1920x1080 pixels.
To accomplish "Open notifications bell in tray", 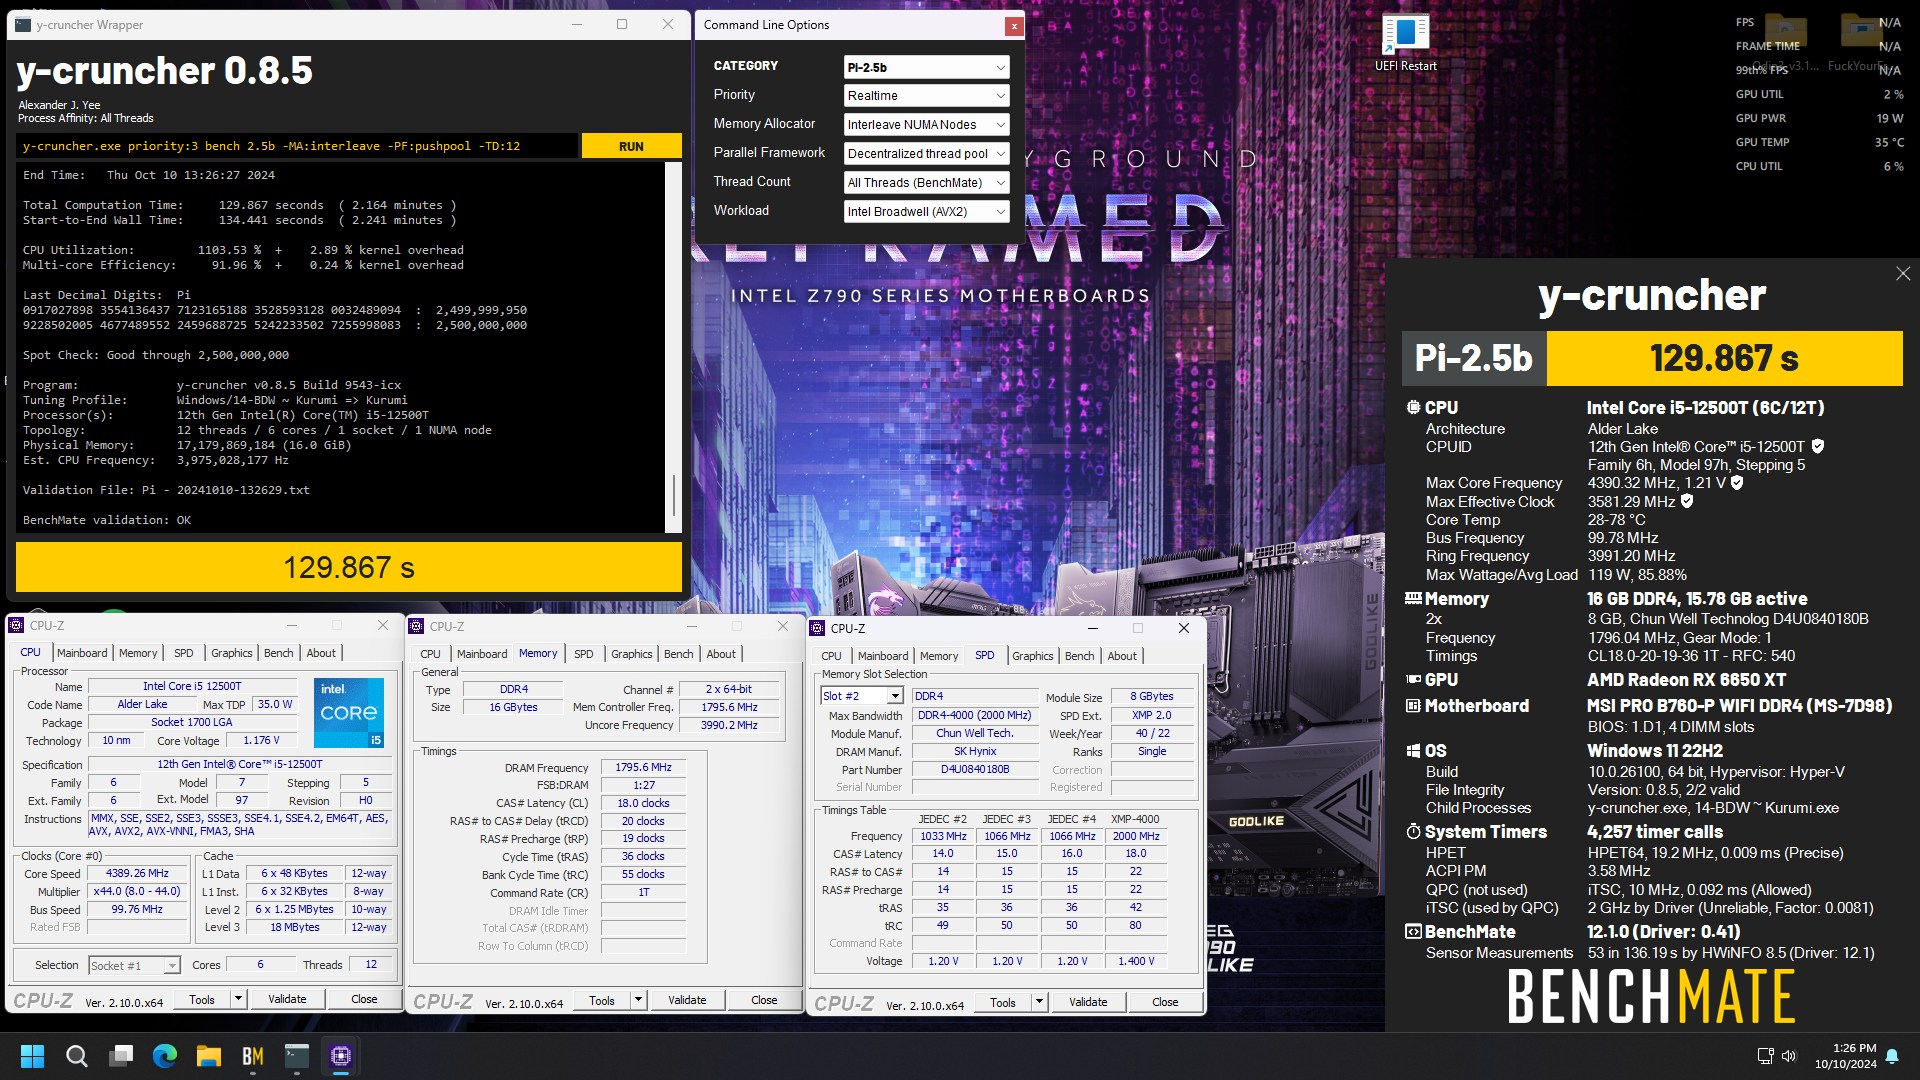I will tap(1892, 1056).
